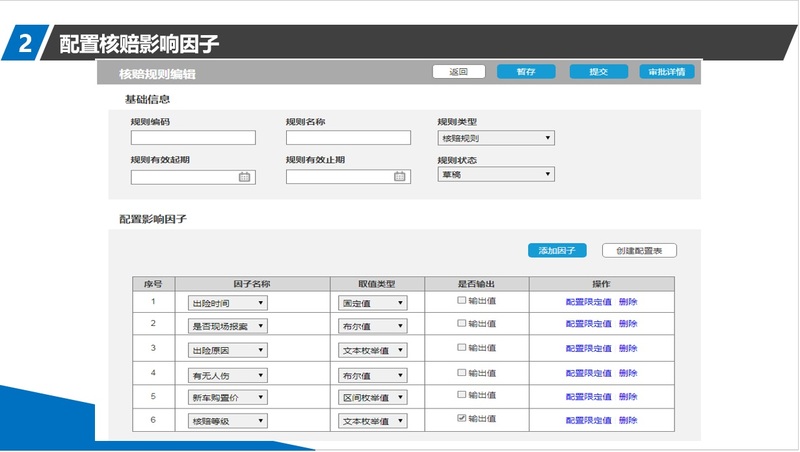Screen dimensions: 800x452
Task: Click 删除 link in row 1
Action: 628,302
